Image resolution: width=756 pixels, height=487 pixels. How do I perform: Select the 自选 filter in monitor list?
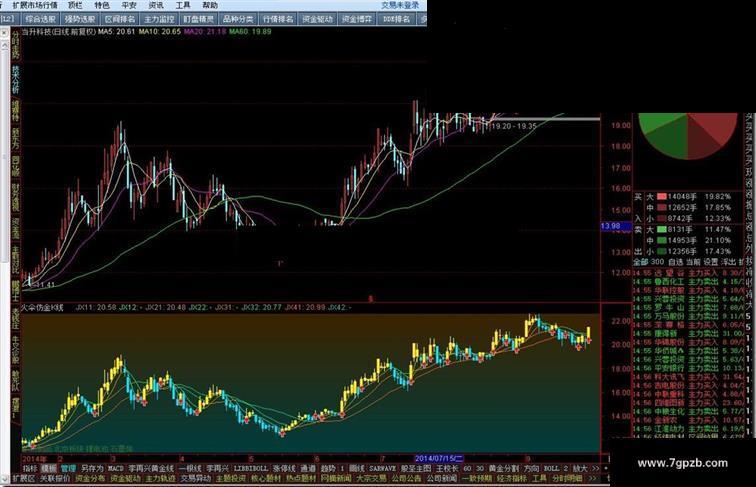[x=675, y=262]
